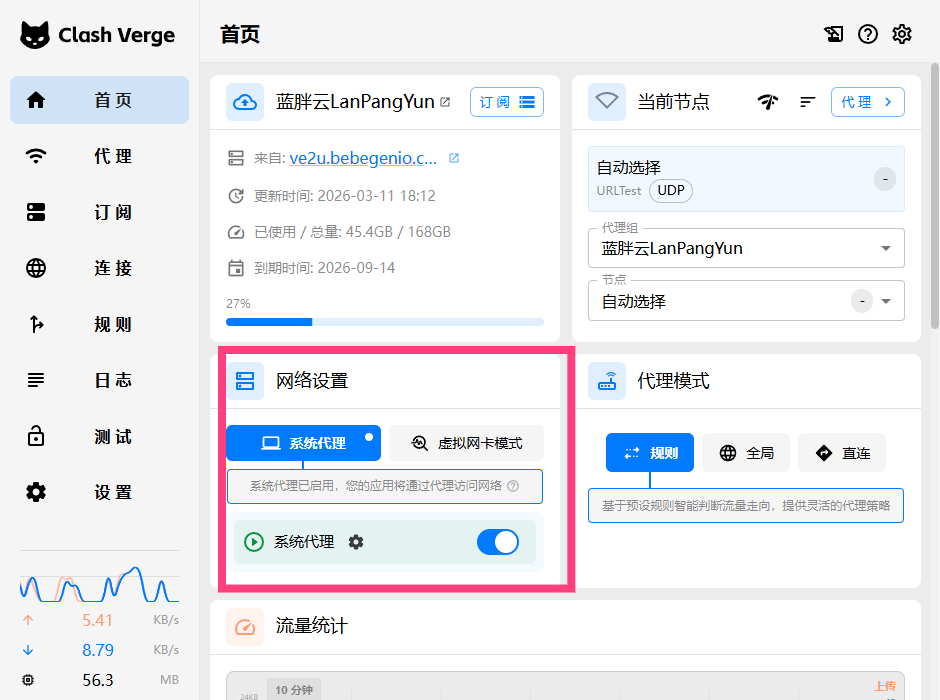Open settings via the top-right gear icon

(901, 33)
